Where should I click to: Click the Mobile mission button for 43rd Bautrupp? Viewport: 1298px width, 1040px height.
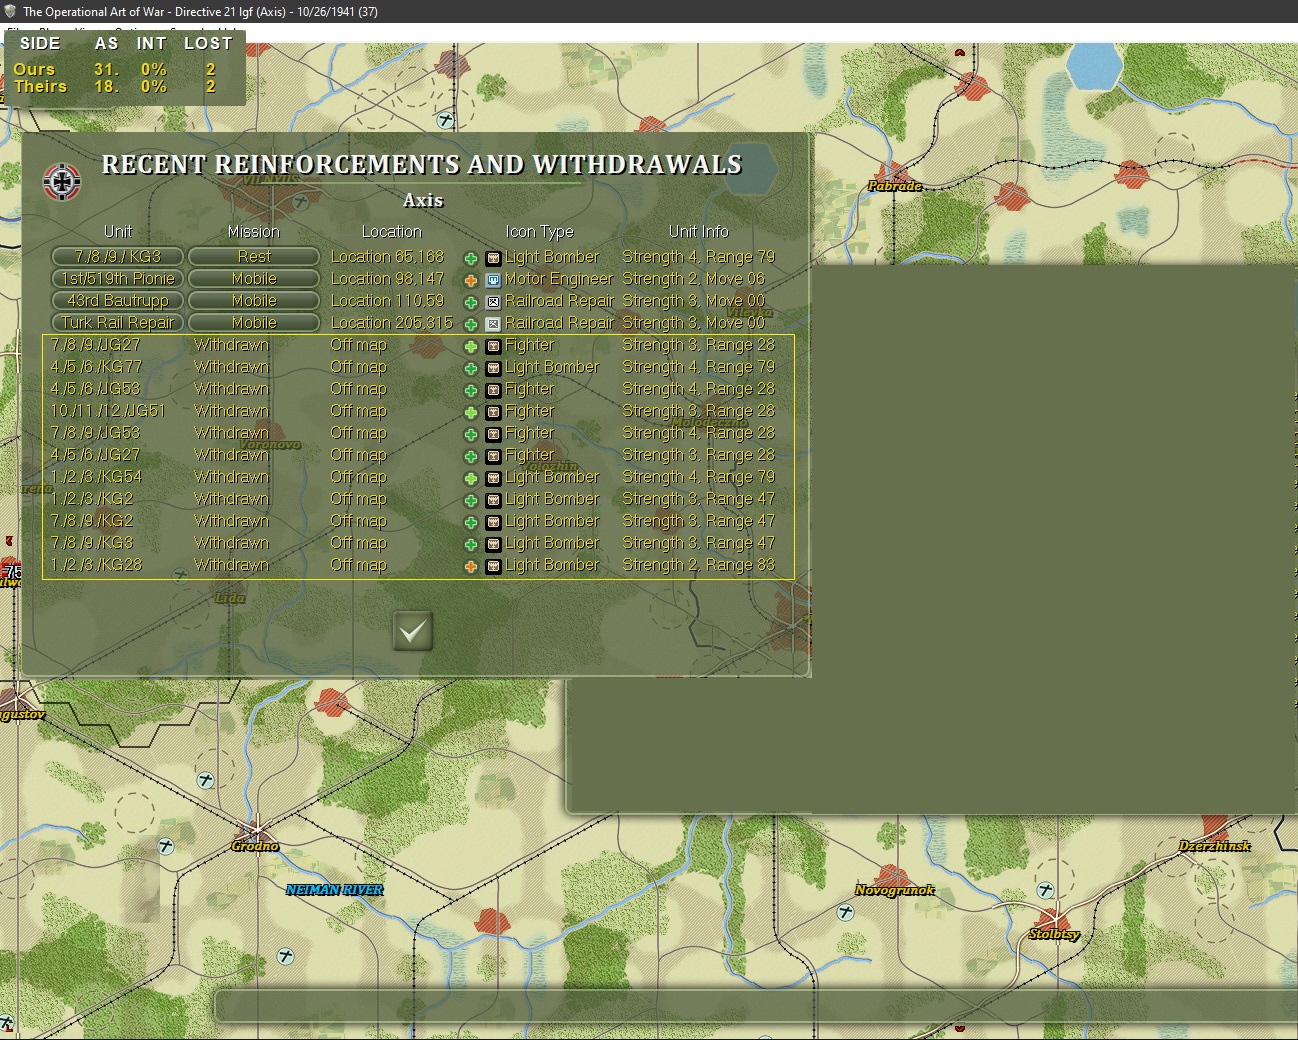tap(254, 301)
